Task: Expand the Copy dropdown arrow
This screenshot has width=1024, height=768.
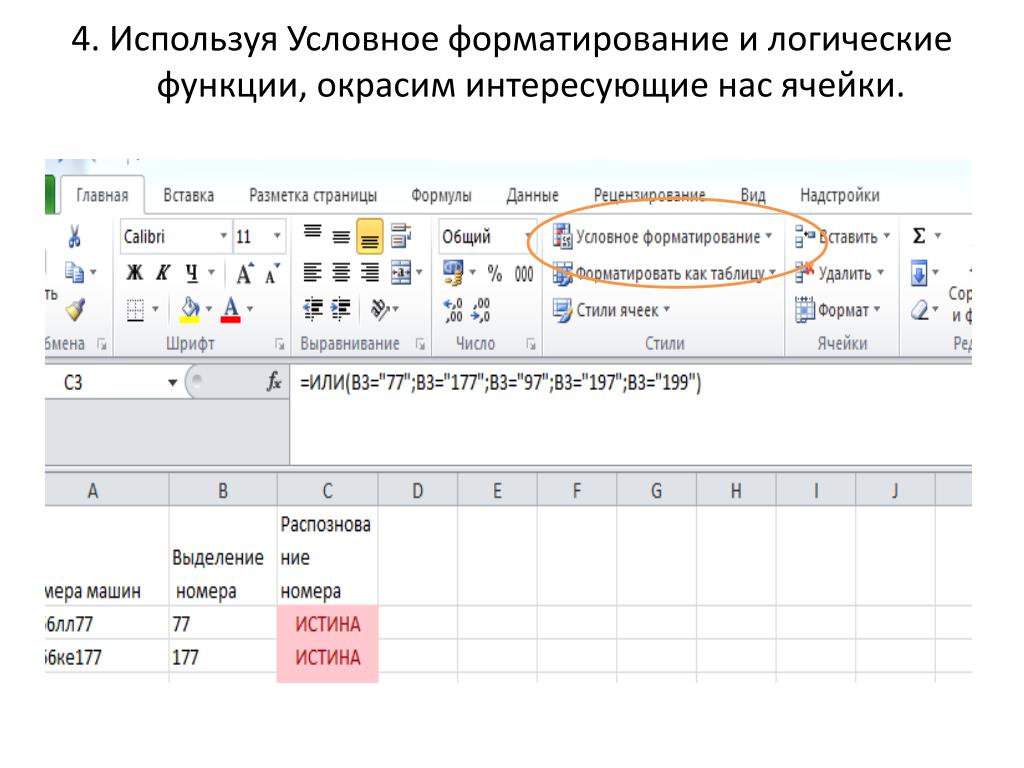Action: coord(93,272)
